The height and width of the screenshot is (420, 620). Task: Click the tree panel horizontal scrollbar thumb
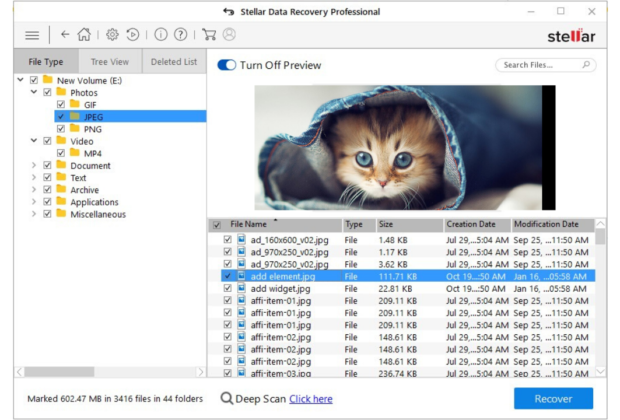click(59, 372)
